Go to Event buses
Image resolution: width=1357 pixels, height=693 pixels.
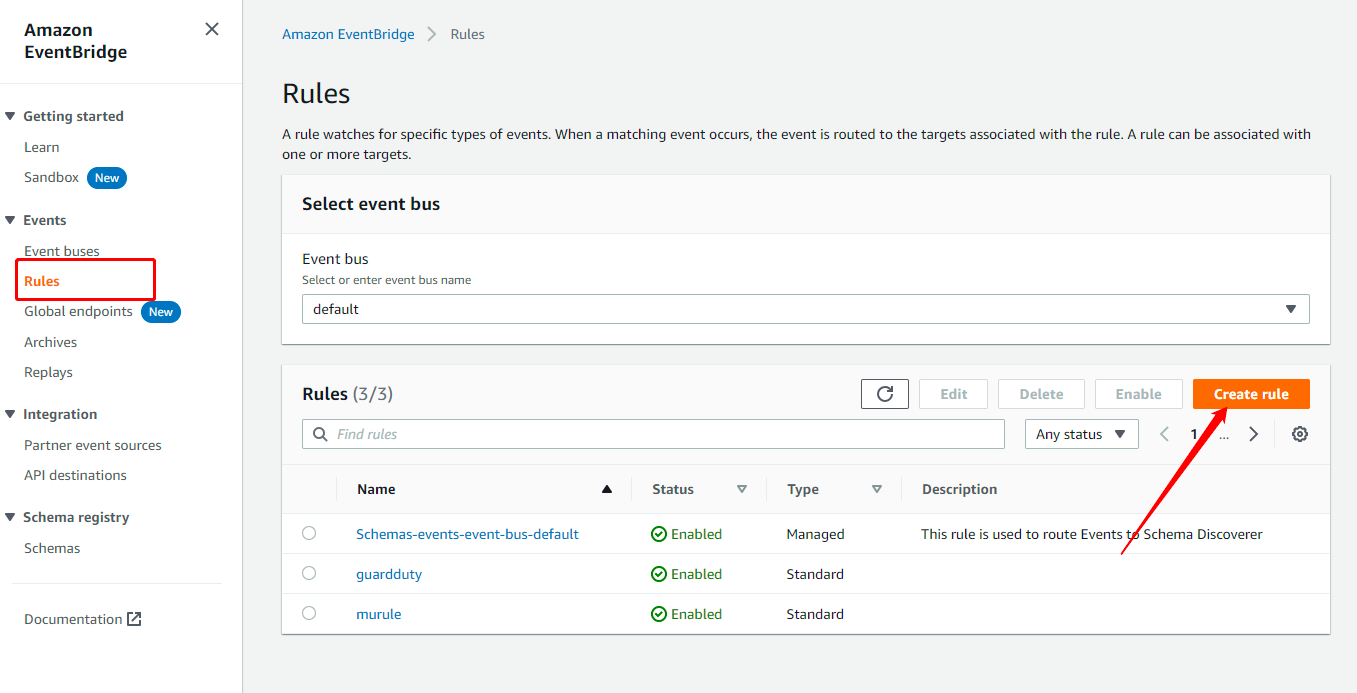pos(62,251)
